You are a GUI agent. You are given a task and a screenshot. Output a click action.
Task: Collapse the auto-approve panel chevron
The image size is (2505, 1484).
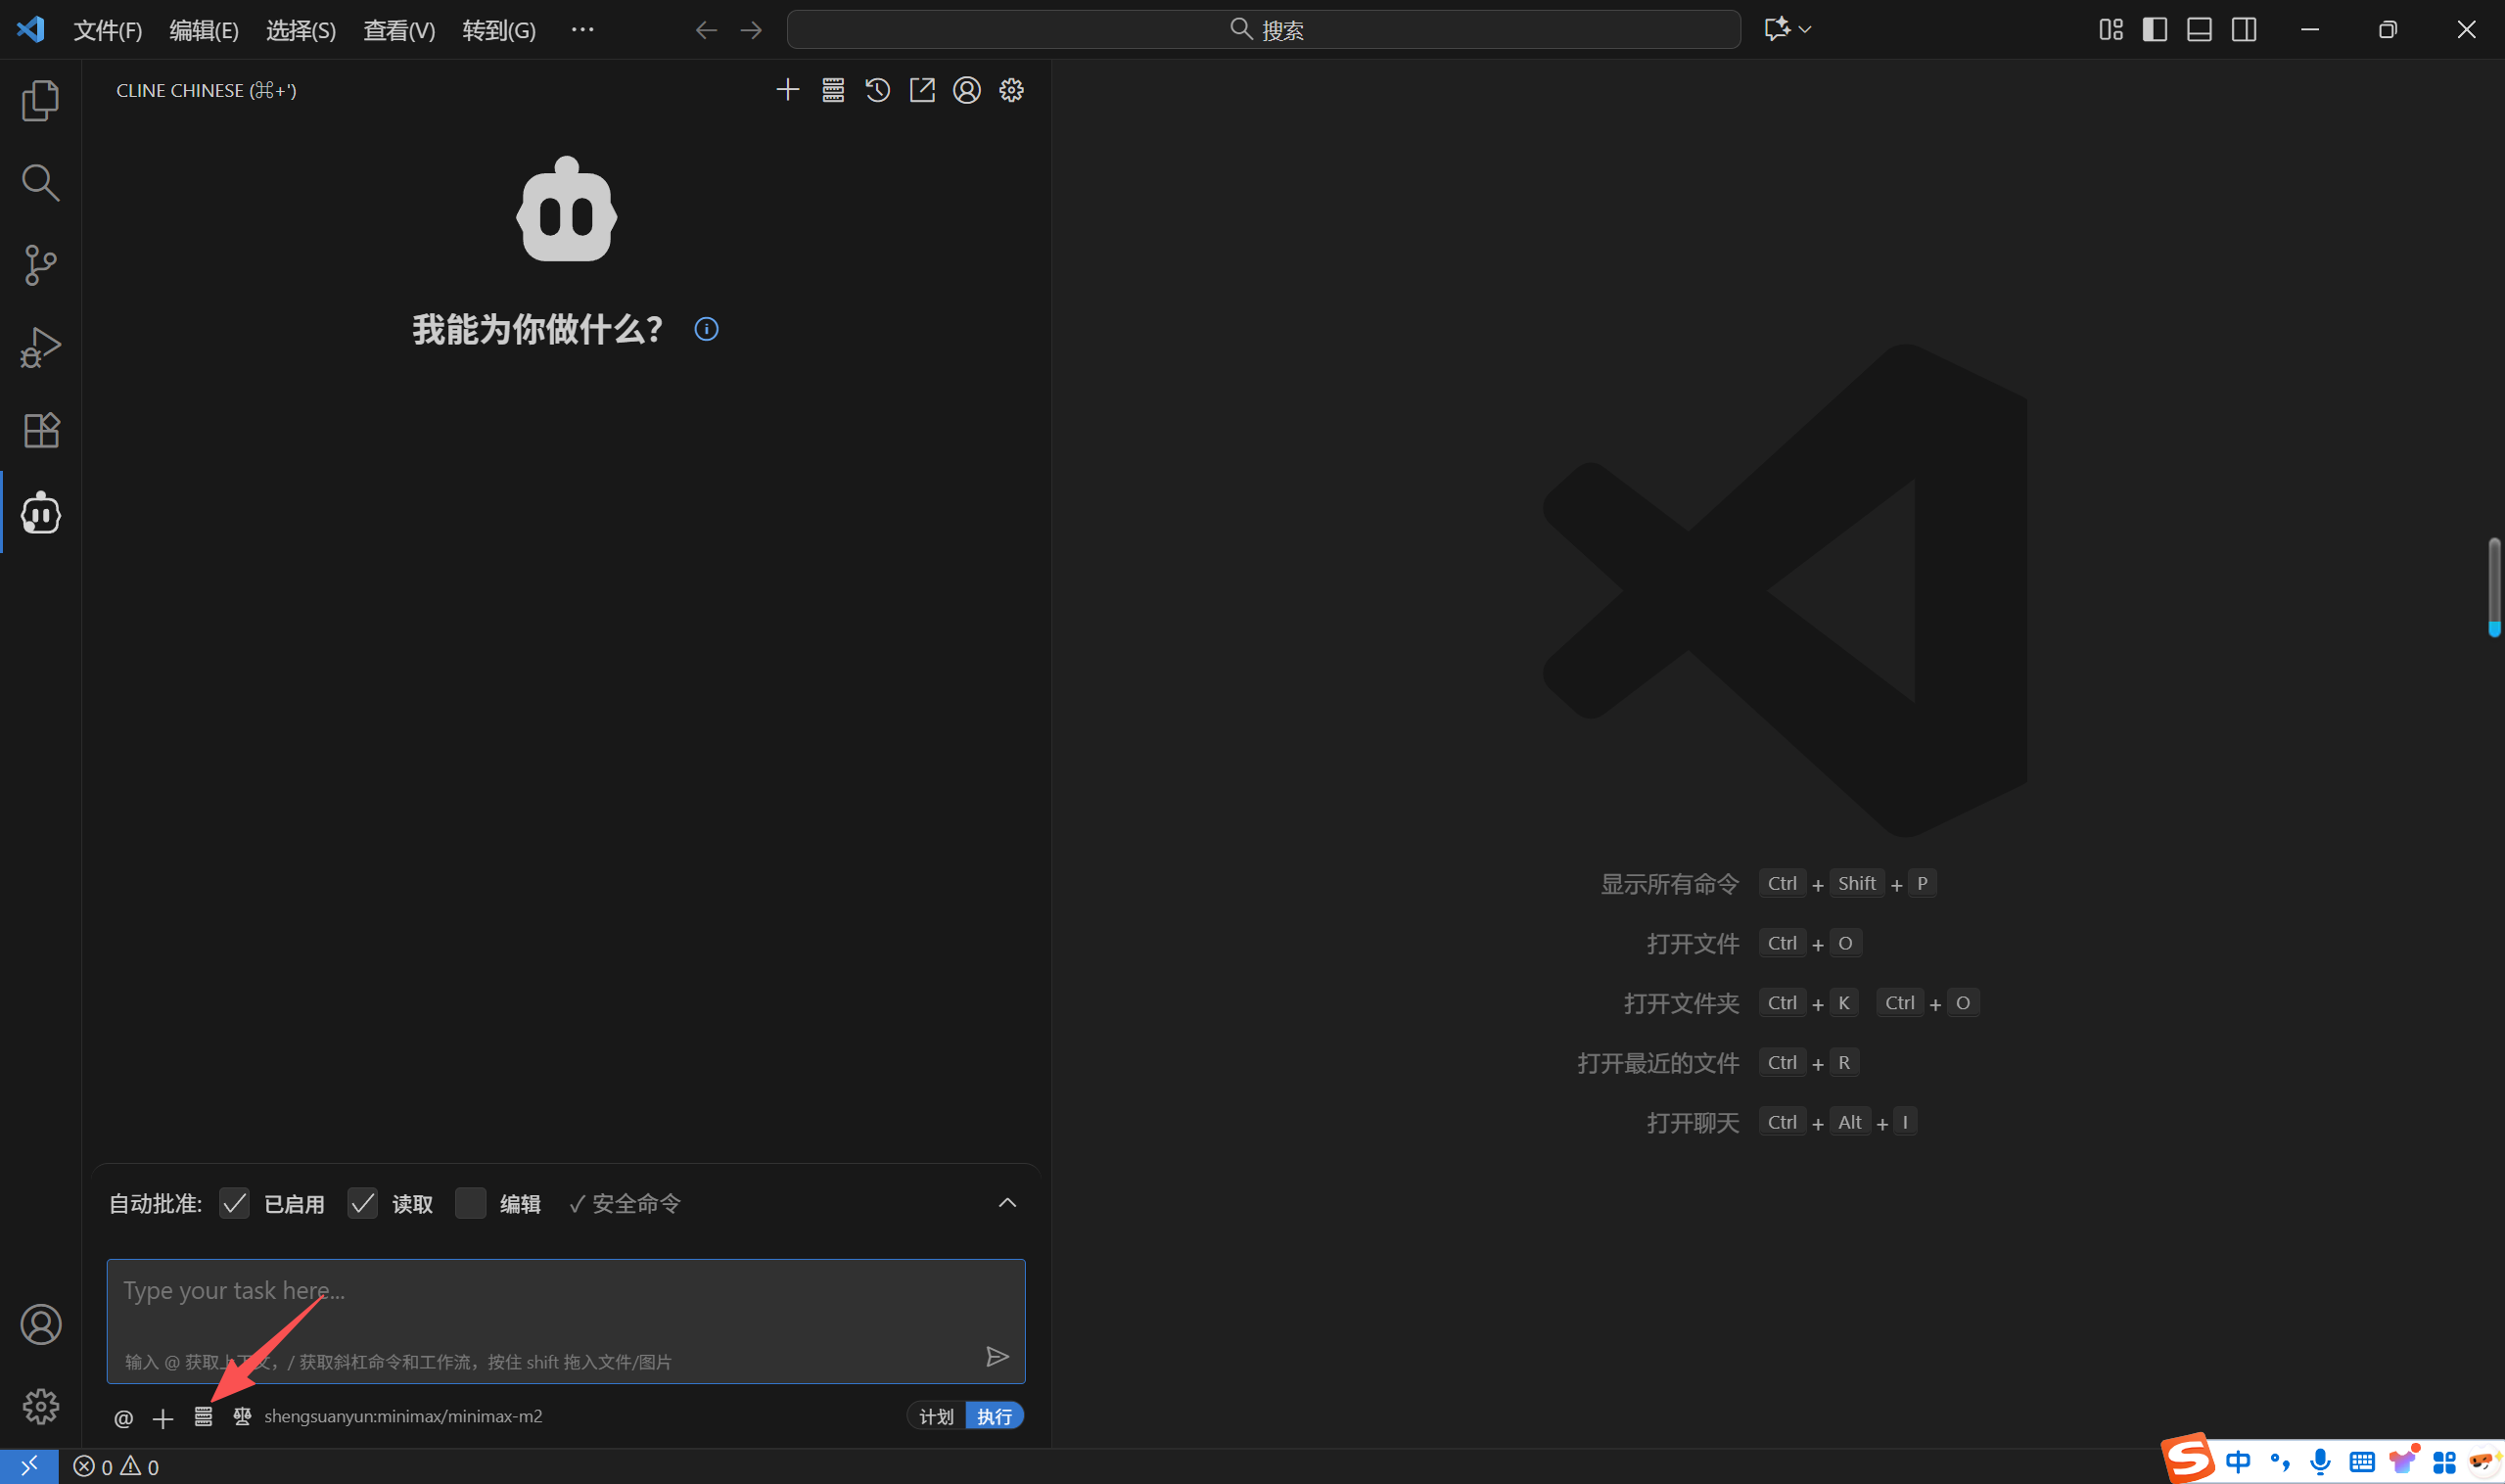(x=1007, y=1203)
